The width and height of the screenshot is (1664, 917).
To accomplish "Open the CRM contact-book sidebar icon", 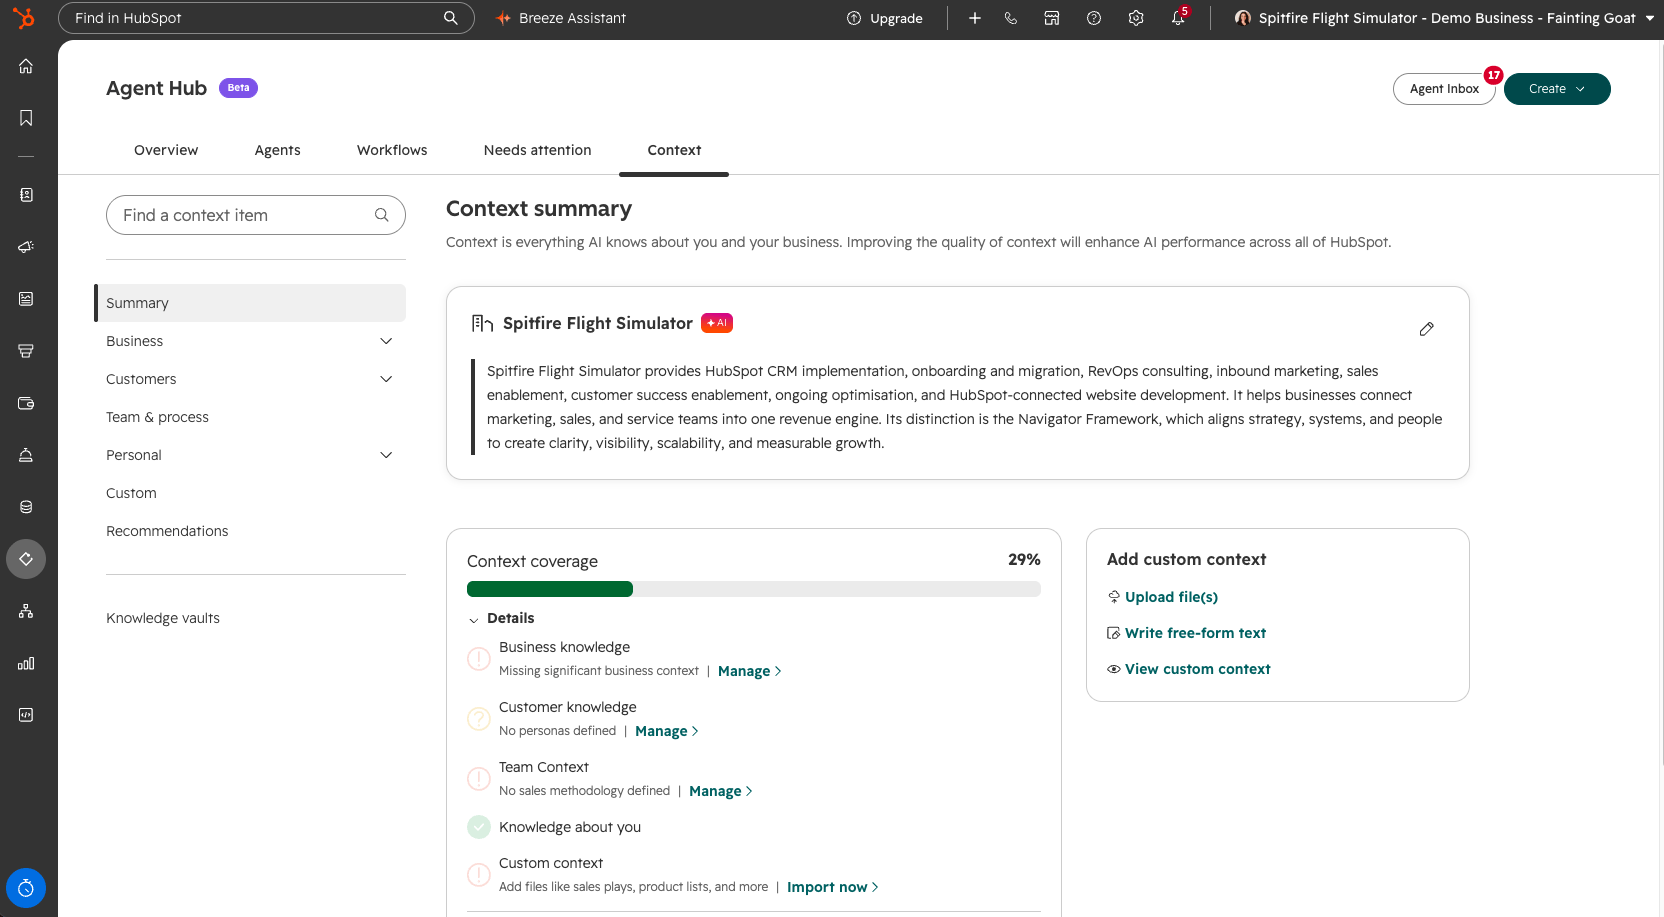I will click(26, 195).
